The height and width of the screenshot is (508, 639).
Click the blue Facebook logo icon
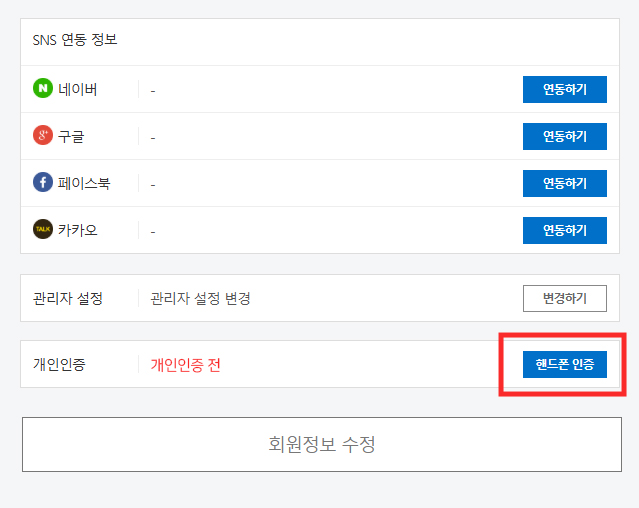[42, 183]
